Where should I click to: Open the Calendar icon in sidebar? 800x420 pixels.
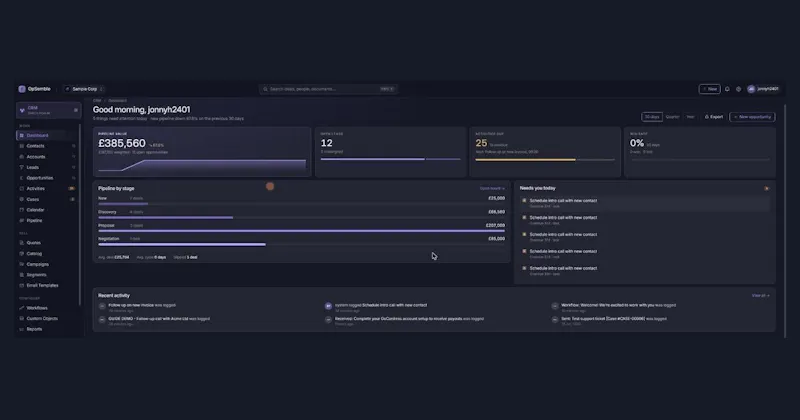pyautogui.click(x=21, y=210)
